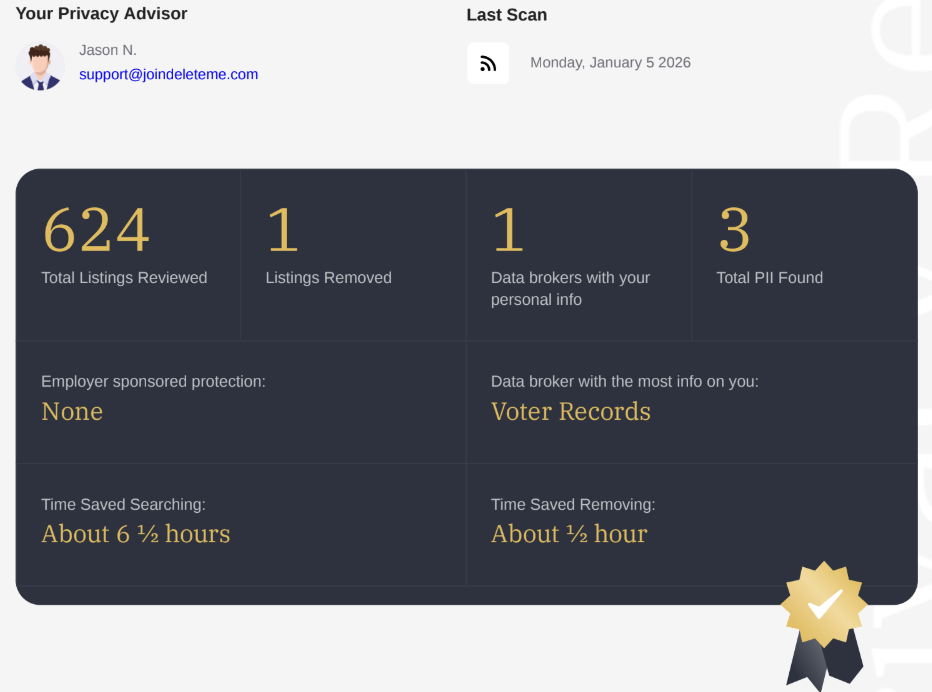Click the privacy advisor avatar picture

point(40,66)
